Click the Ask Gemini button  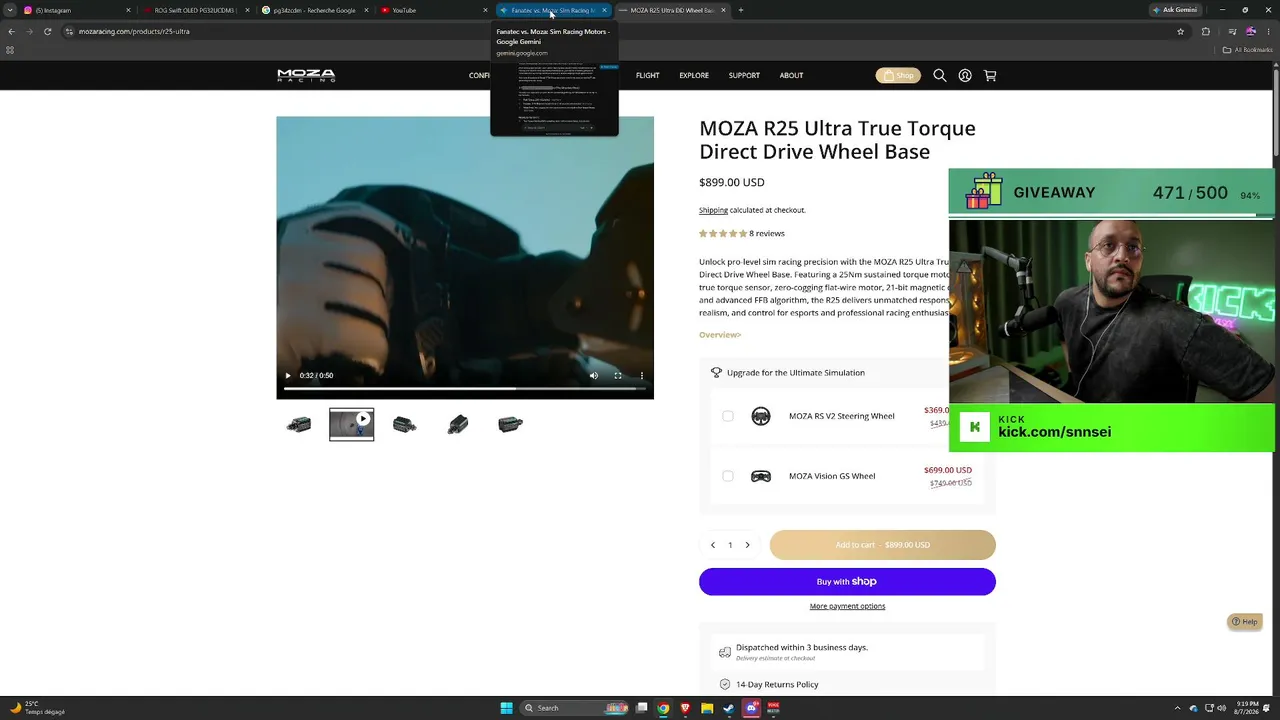tap(1174, 10)
